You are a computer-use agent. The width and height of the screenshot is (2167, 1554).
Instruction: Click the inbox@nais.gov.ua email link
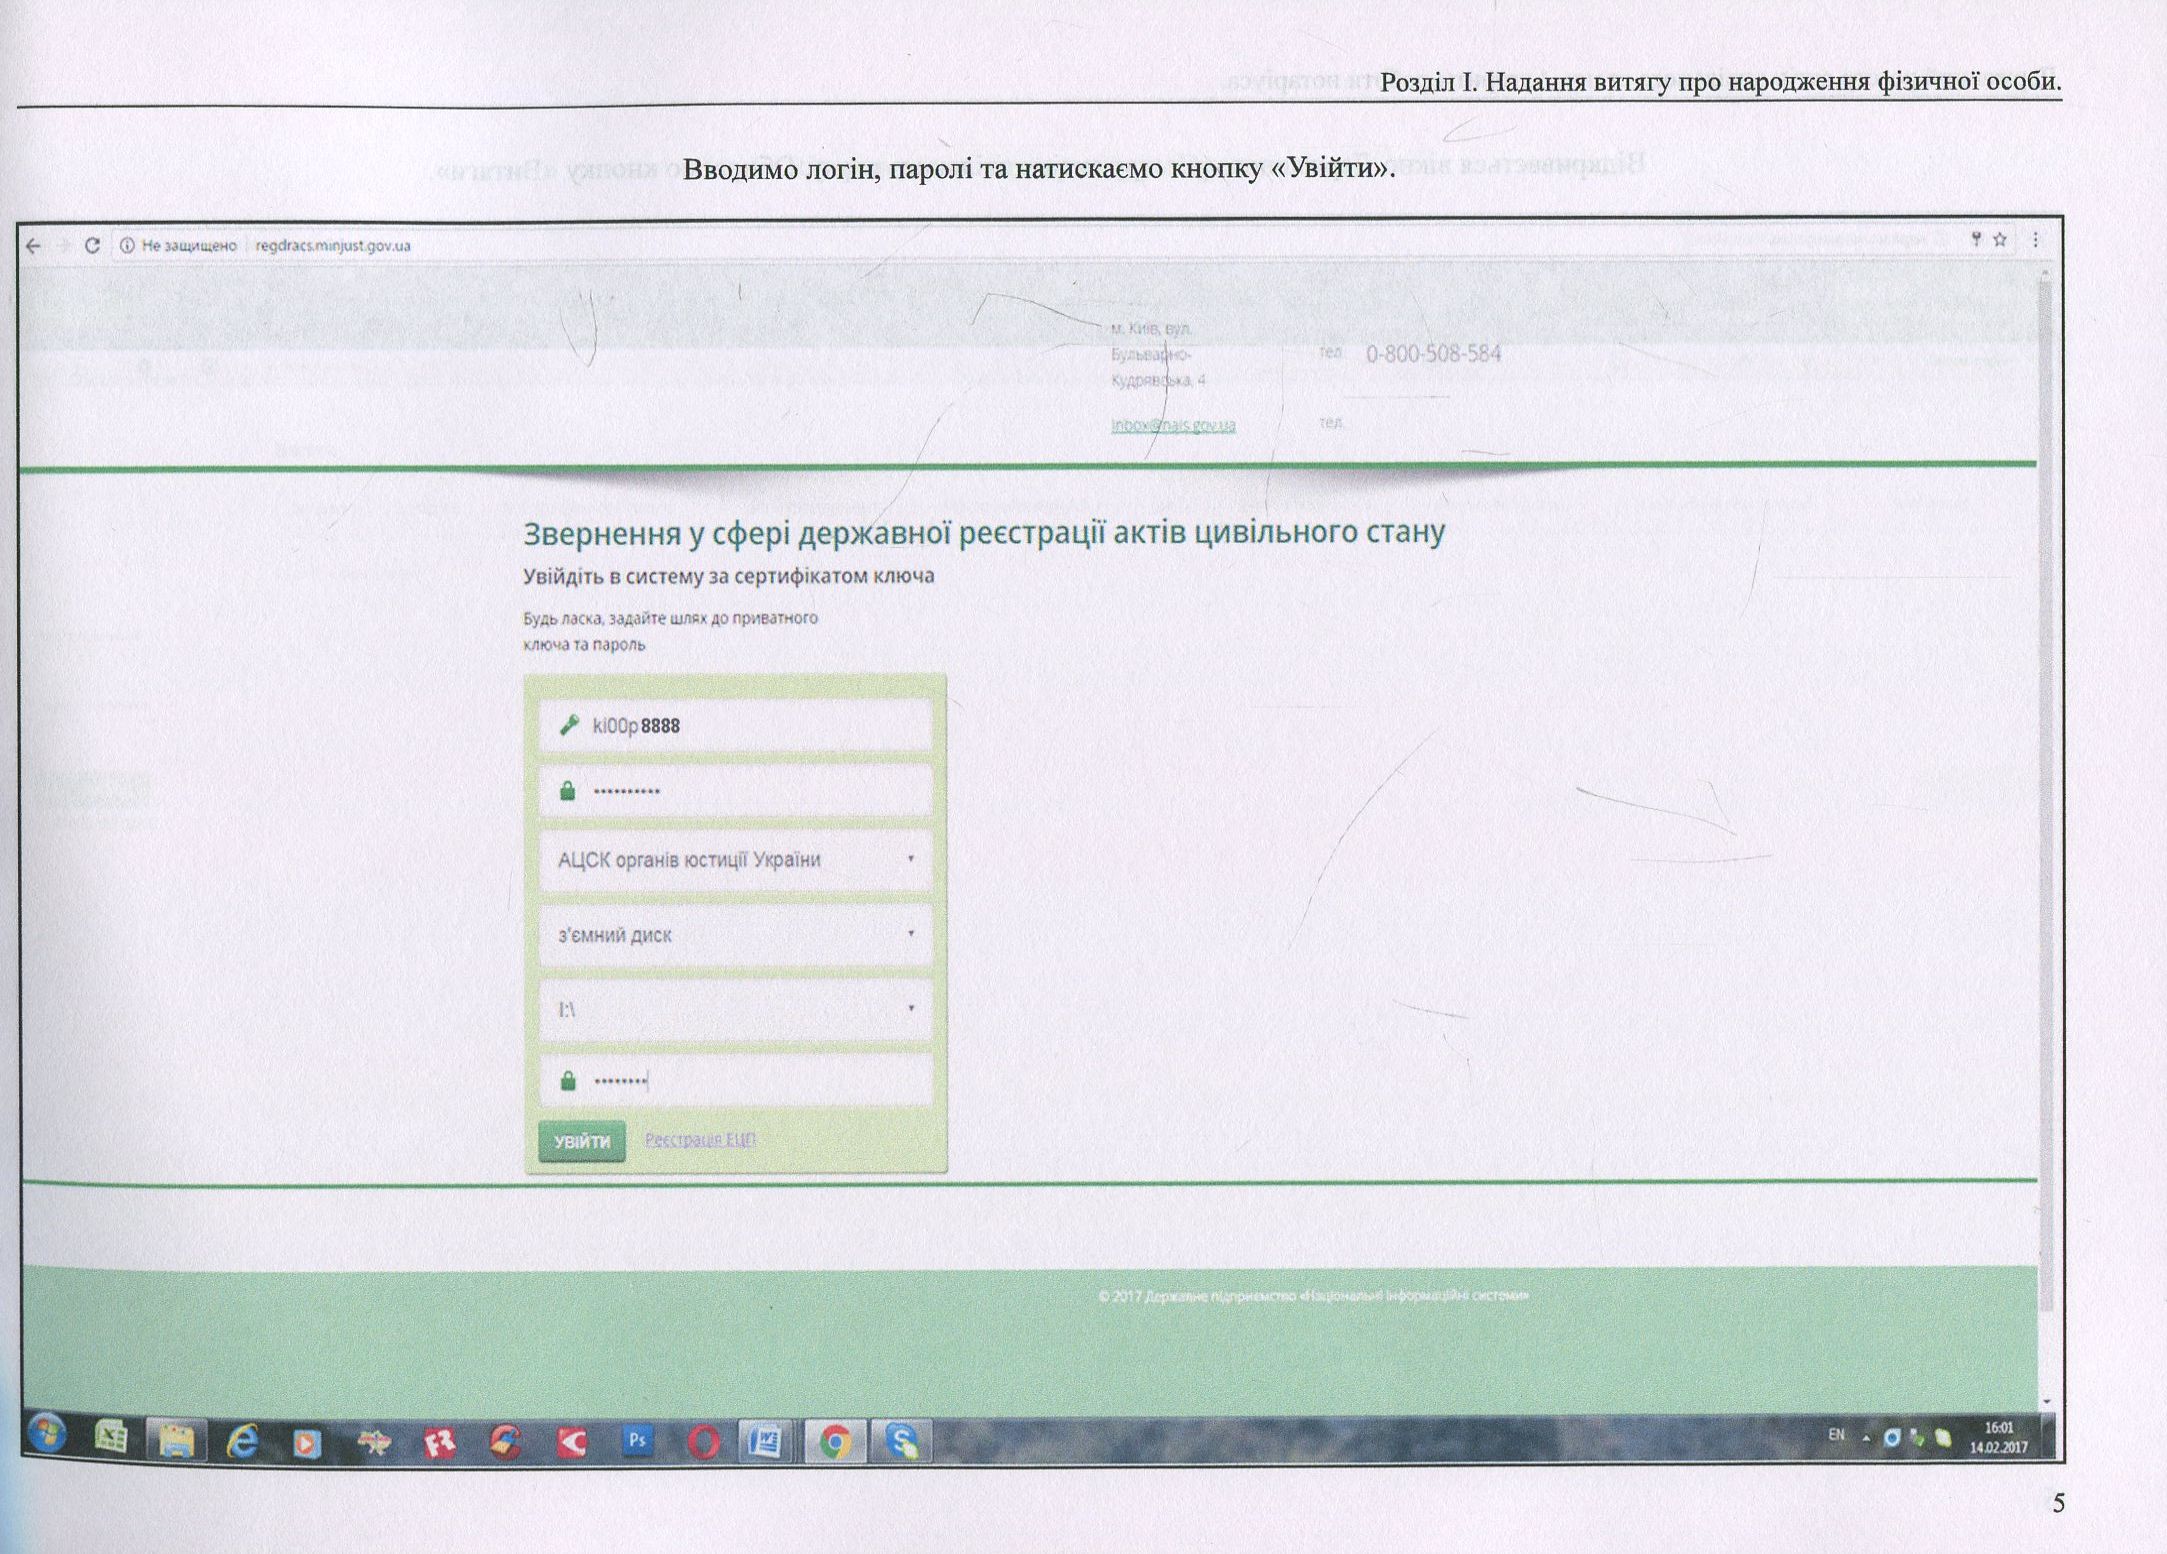[1173, 425]
